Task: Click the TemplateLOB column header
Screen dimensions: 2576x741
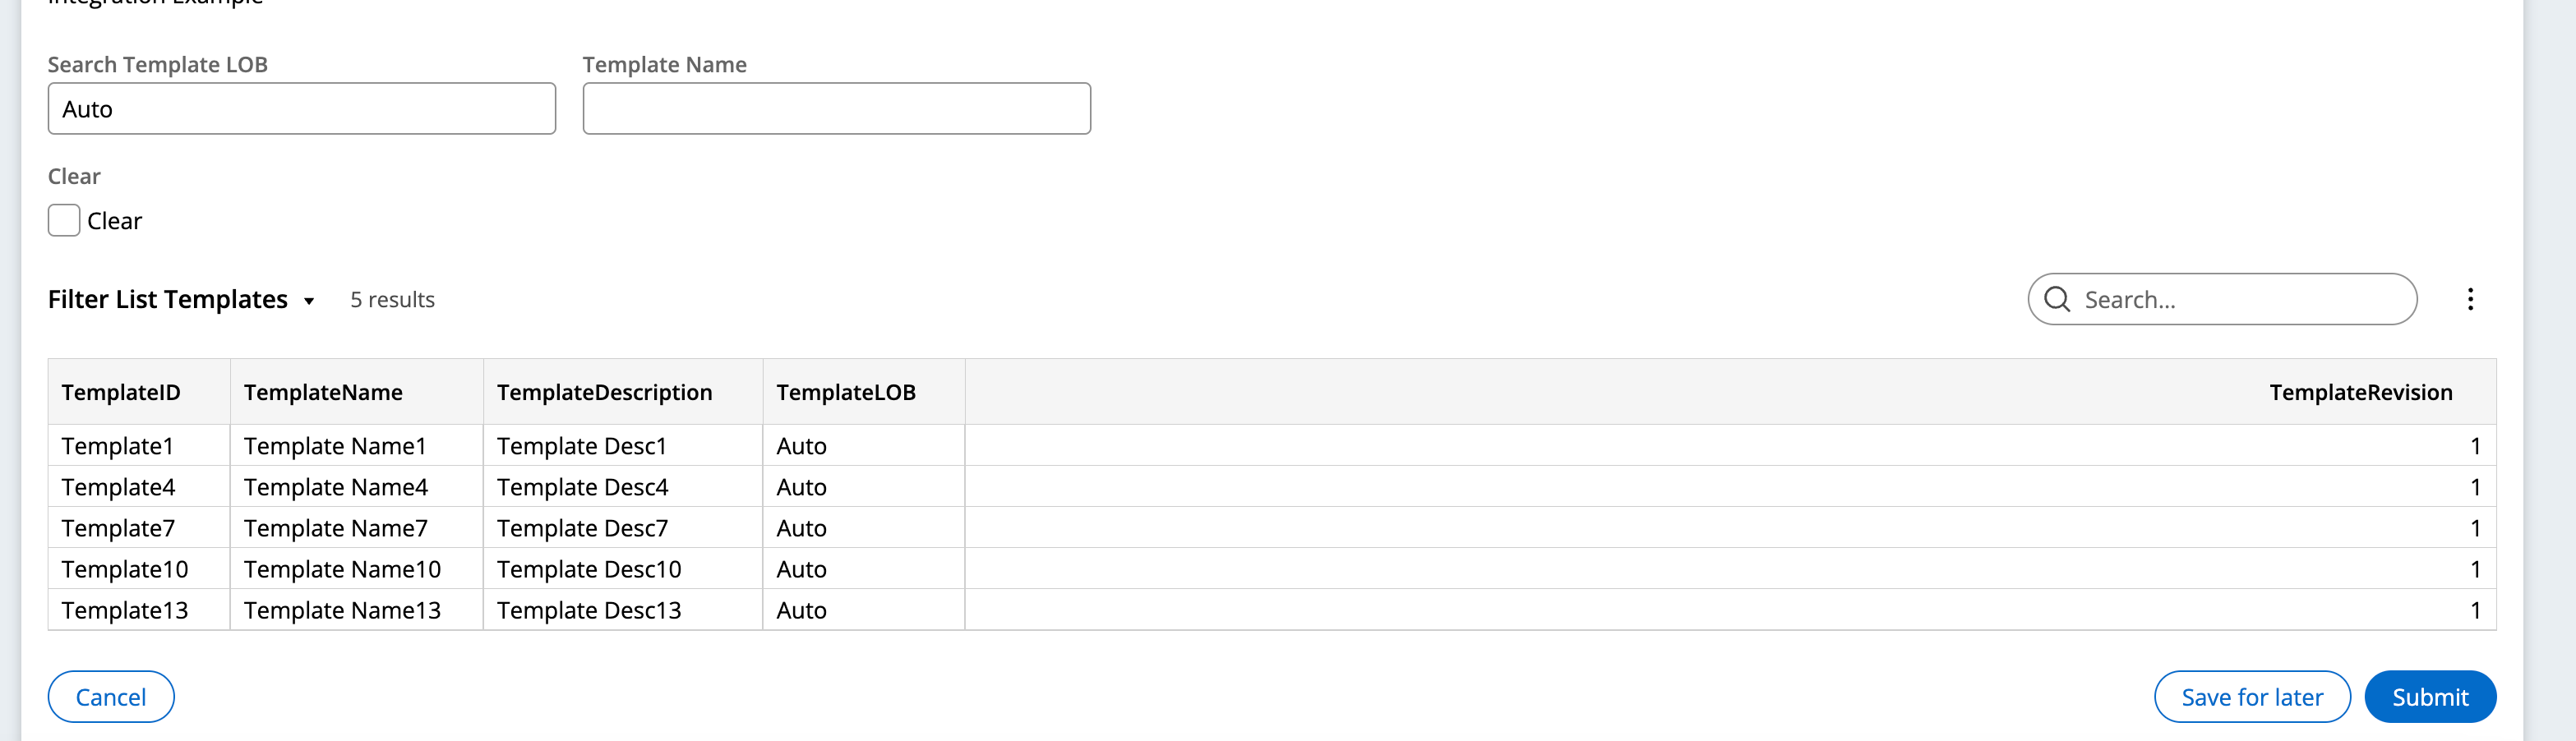Action: point(846,392)
